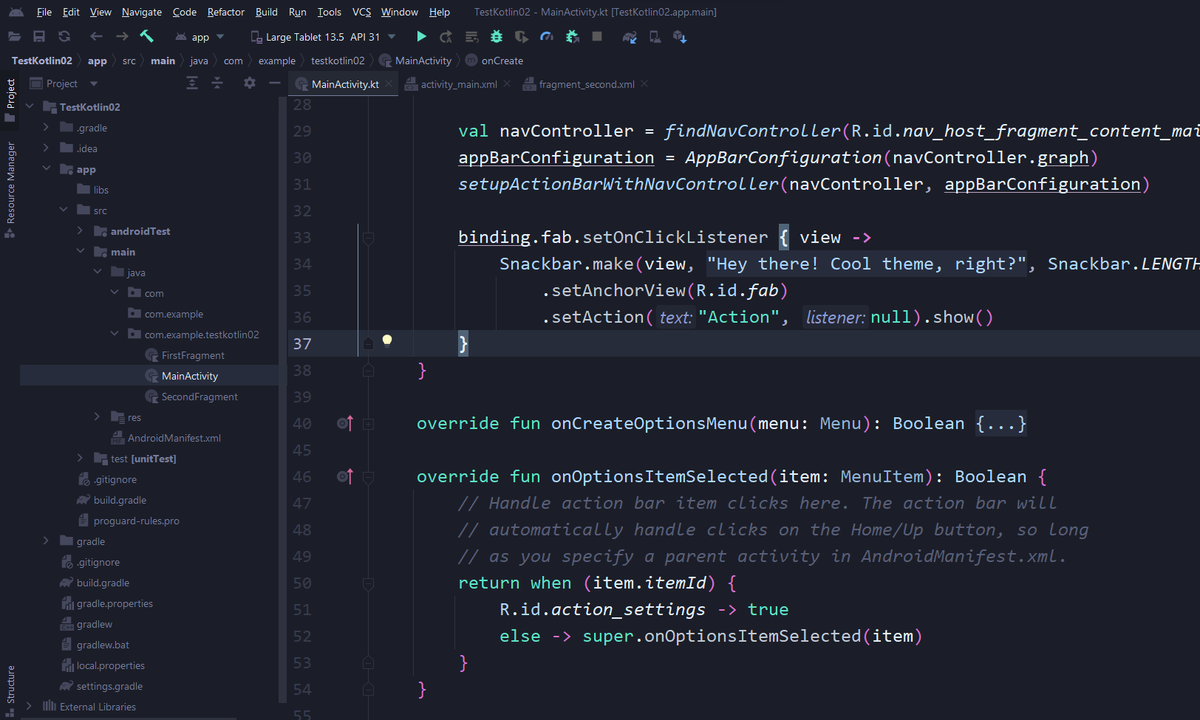The width and height of the screenshot is (1200, 720).
Task: Open the VCS menu
Action: [362, 12]
